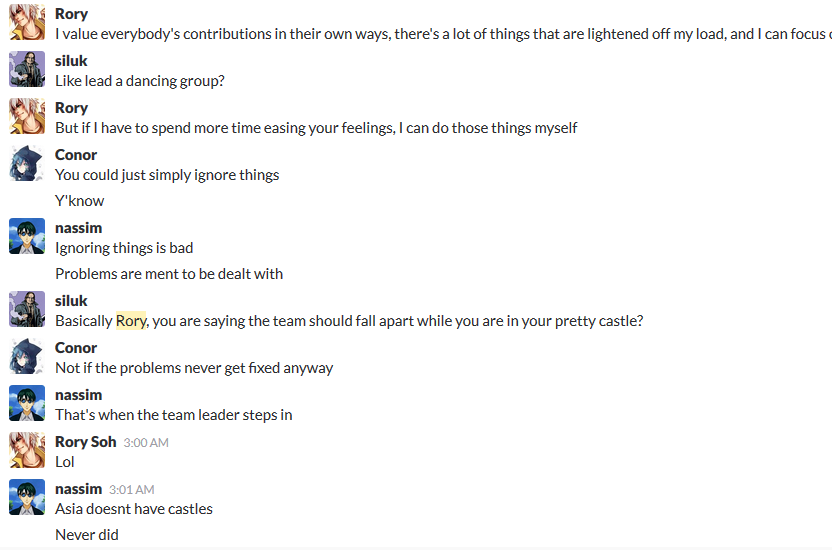Viewport: 832px width, 550px height.
Task: Select the "Y'know" message from Conor
Action: tap(80, 201)
